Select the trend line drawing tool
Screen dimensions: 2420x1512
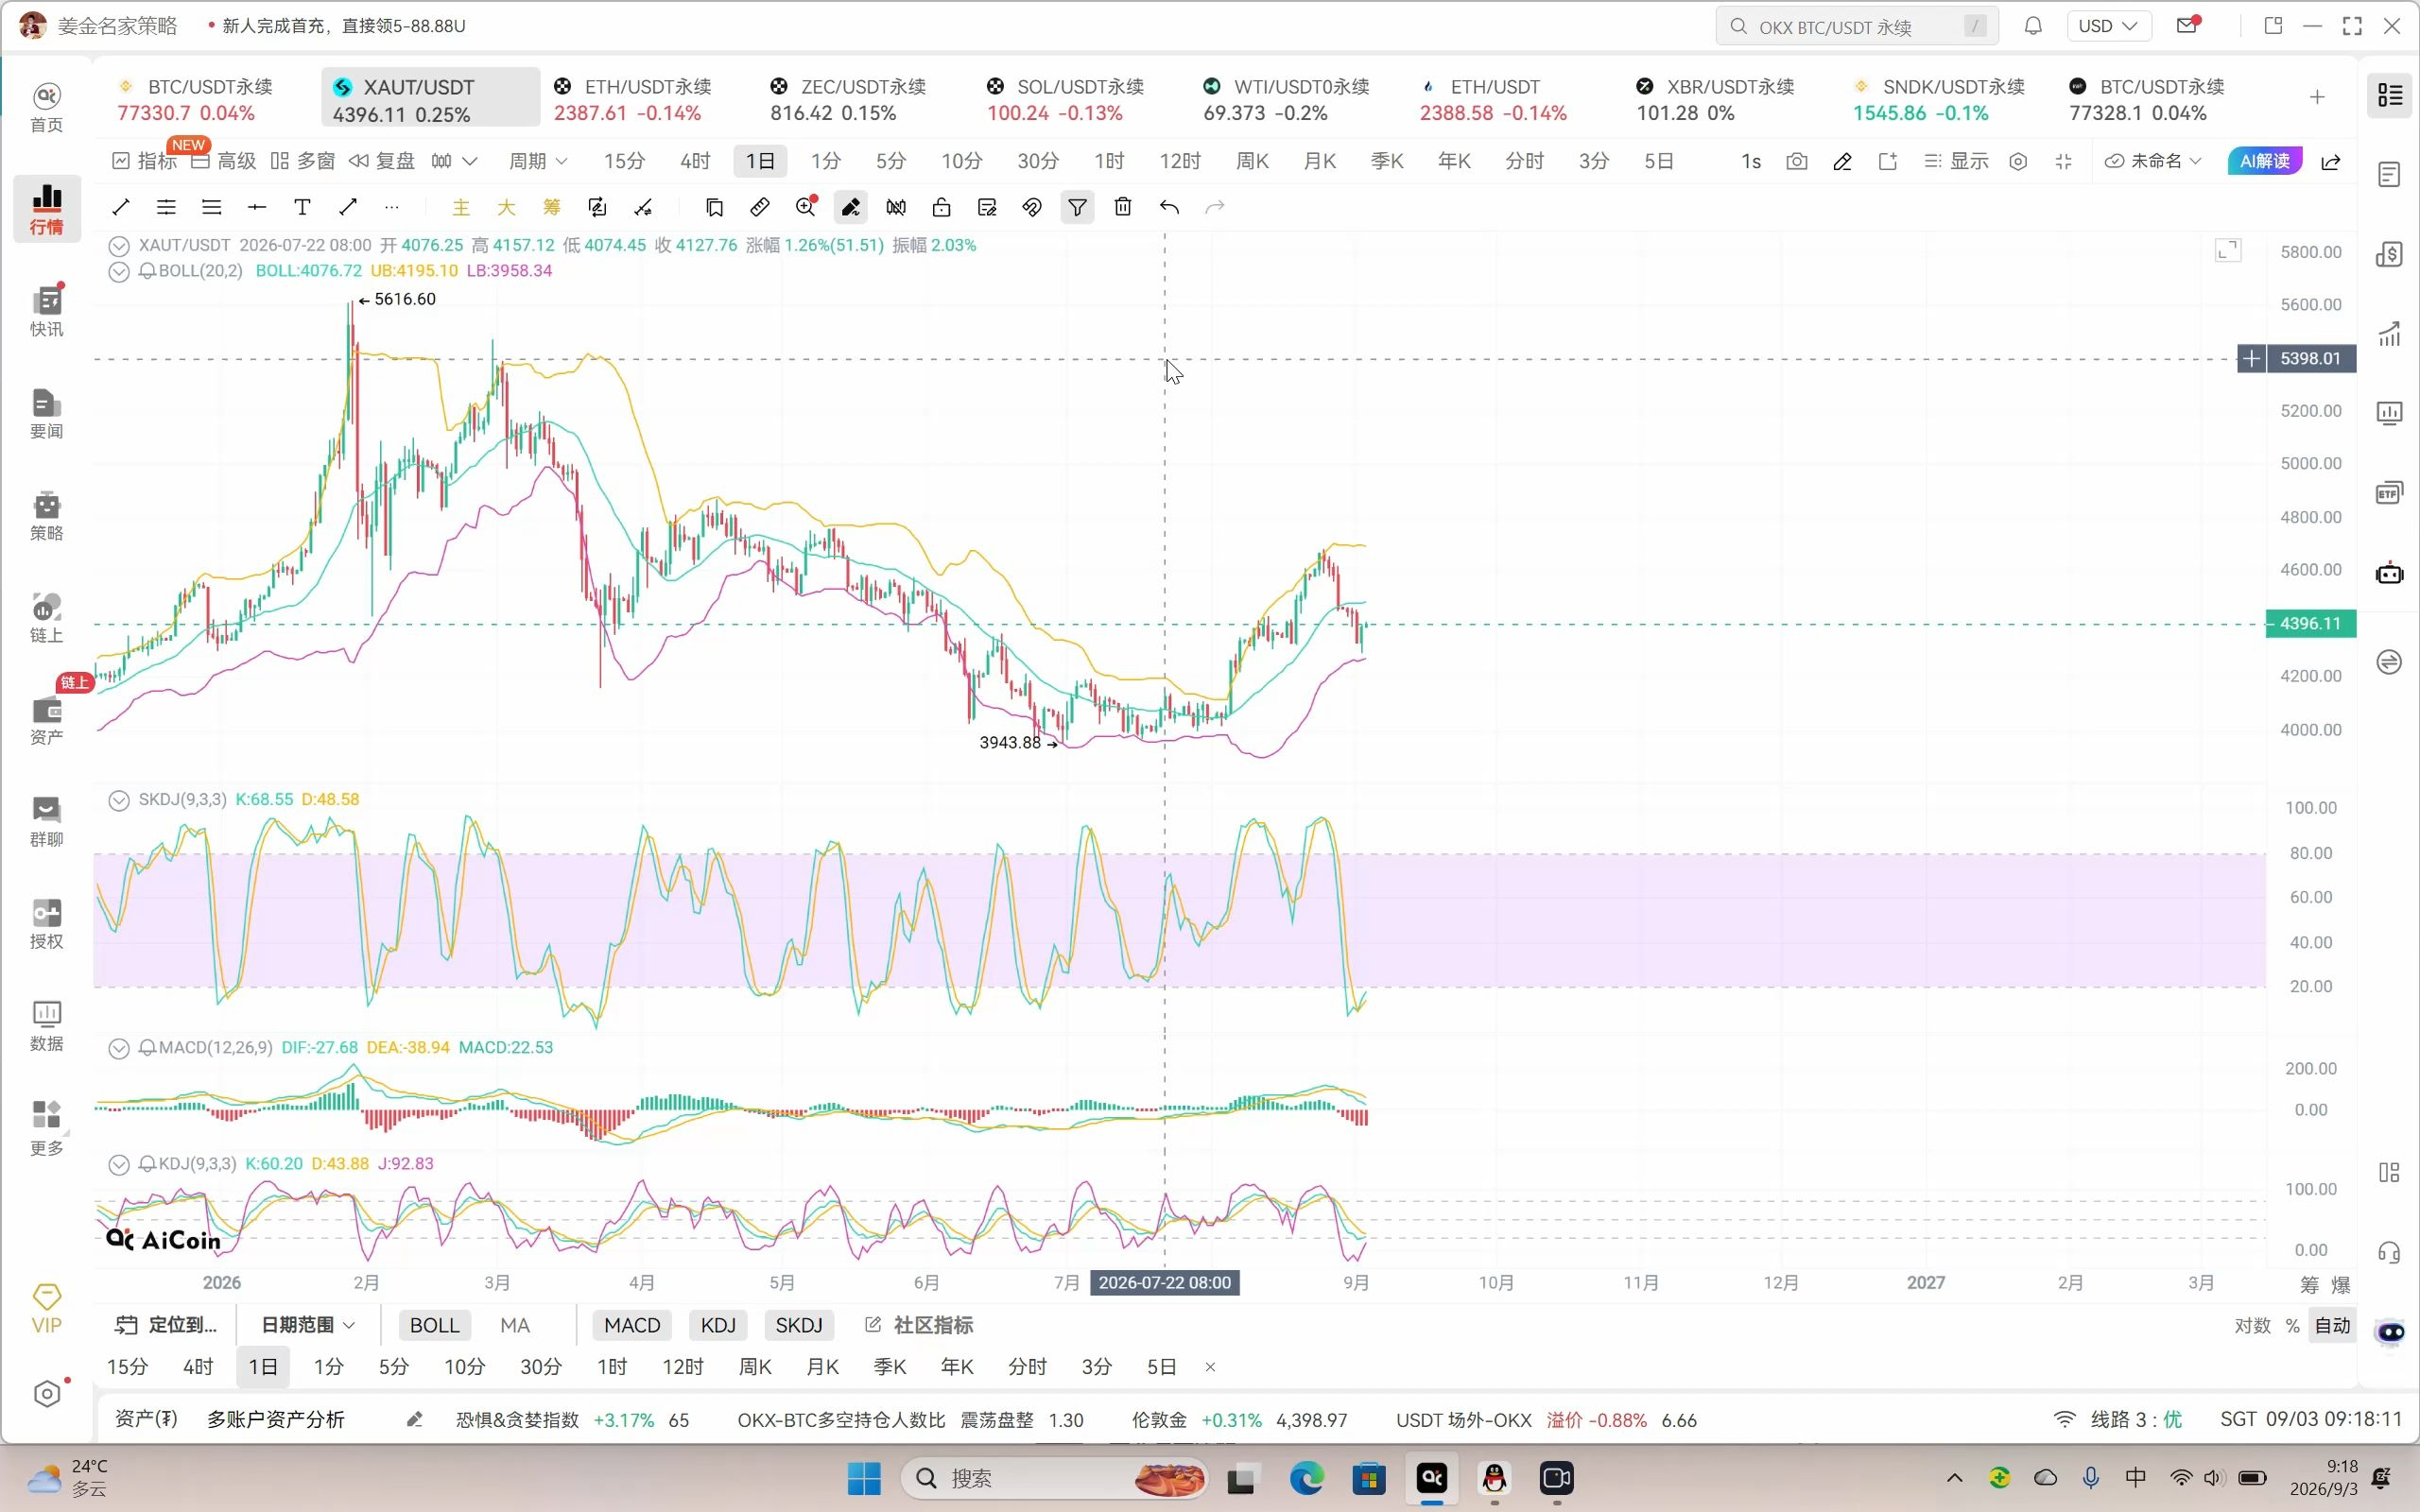121,207
